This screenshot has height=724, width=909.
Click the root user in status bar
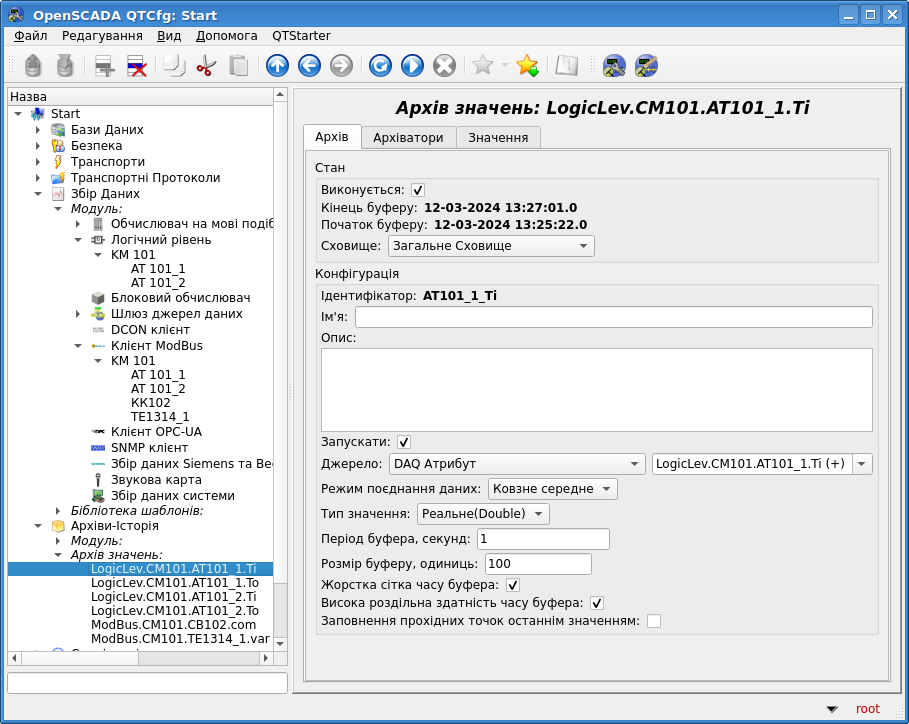click(867, 708)
